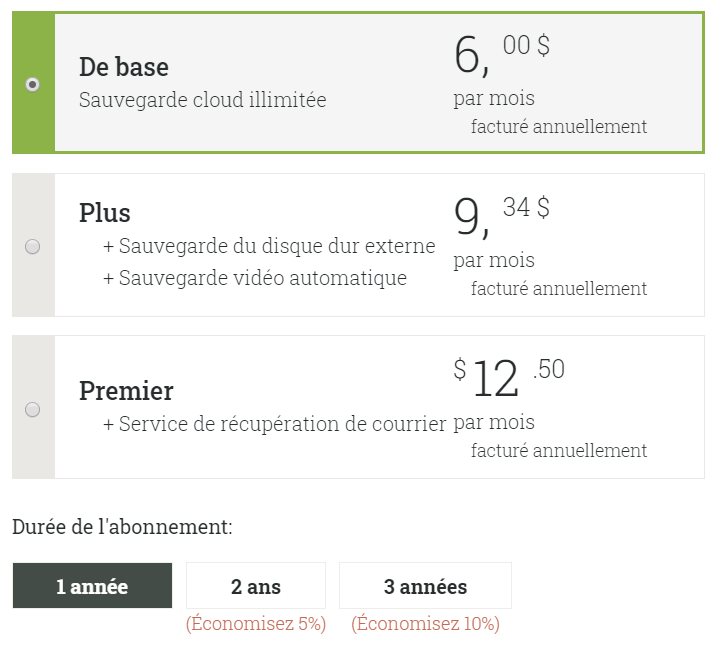Click the $12.50 Premier price

point(509,377)
